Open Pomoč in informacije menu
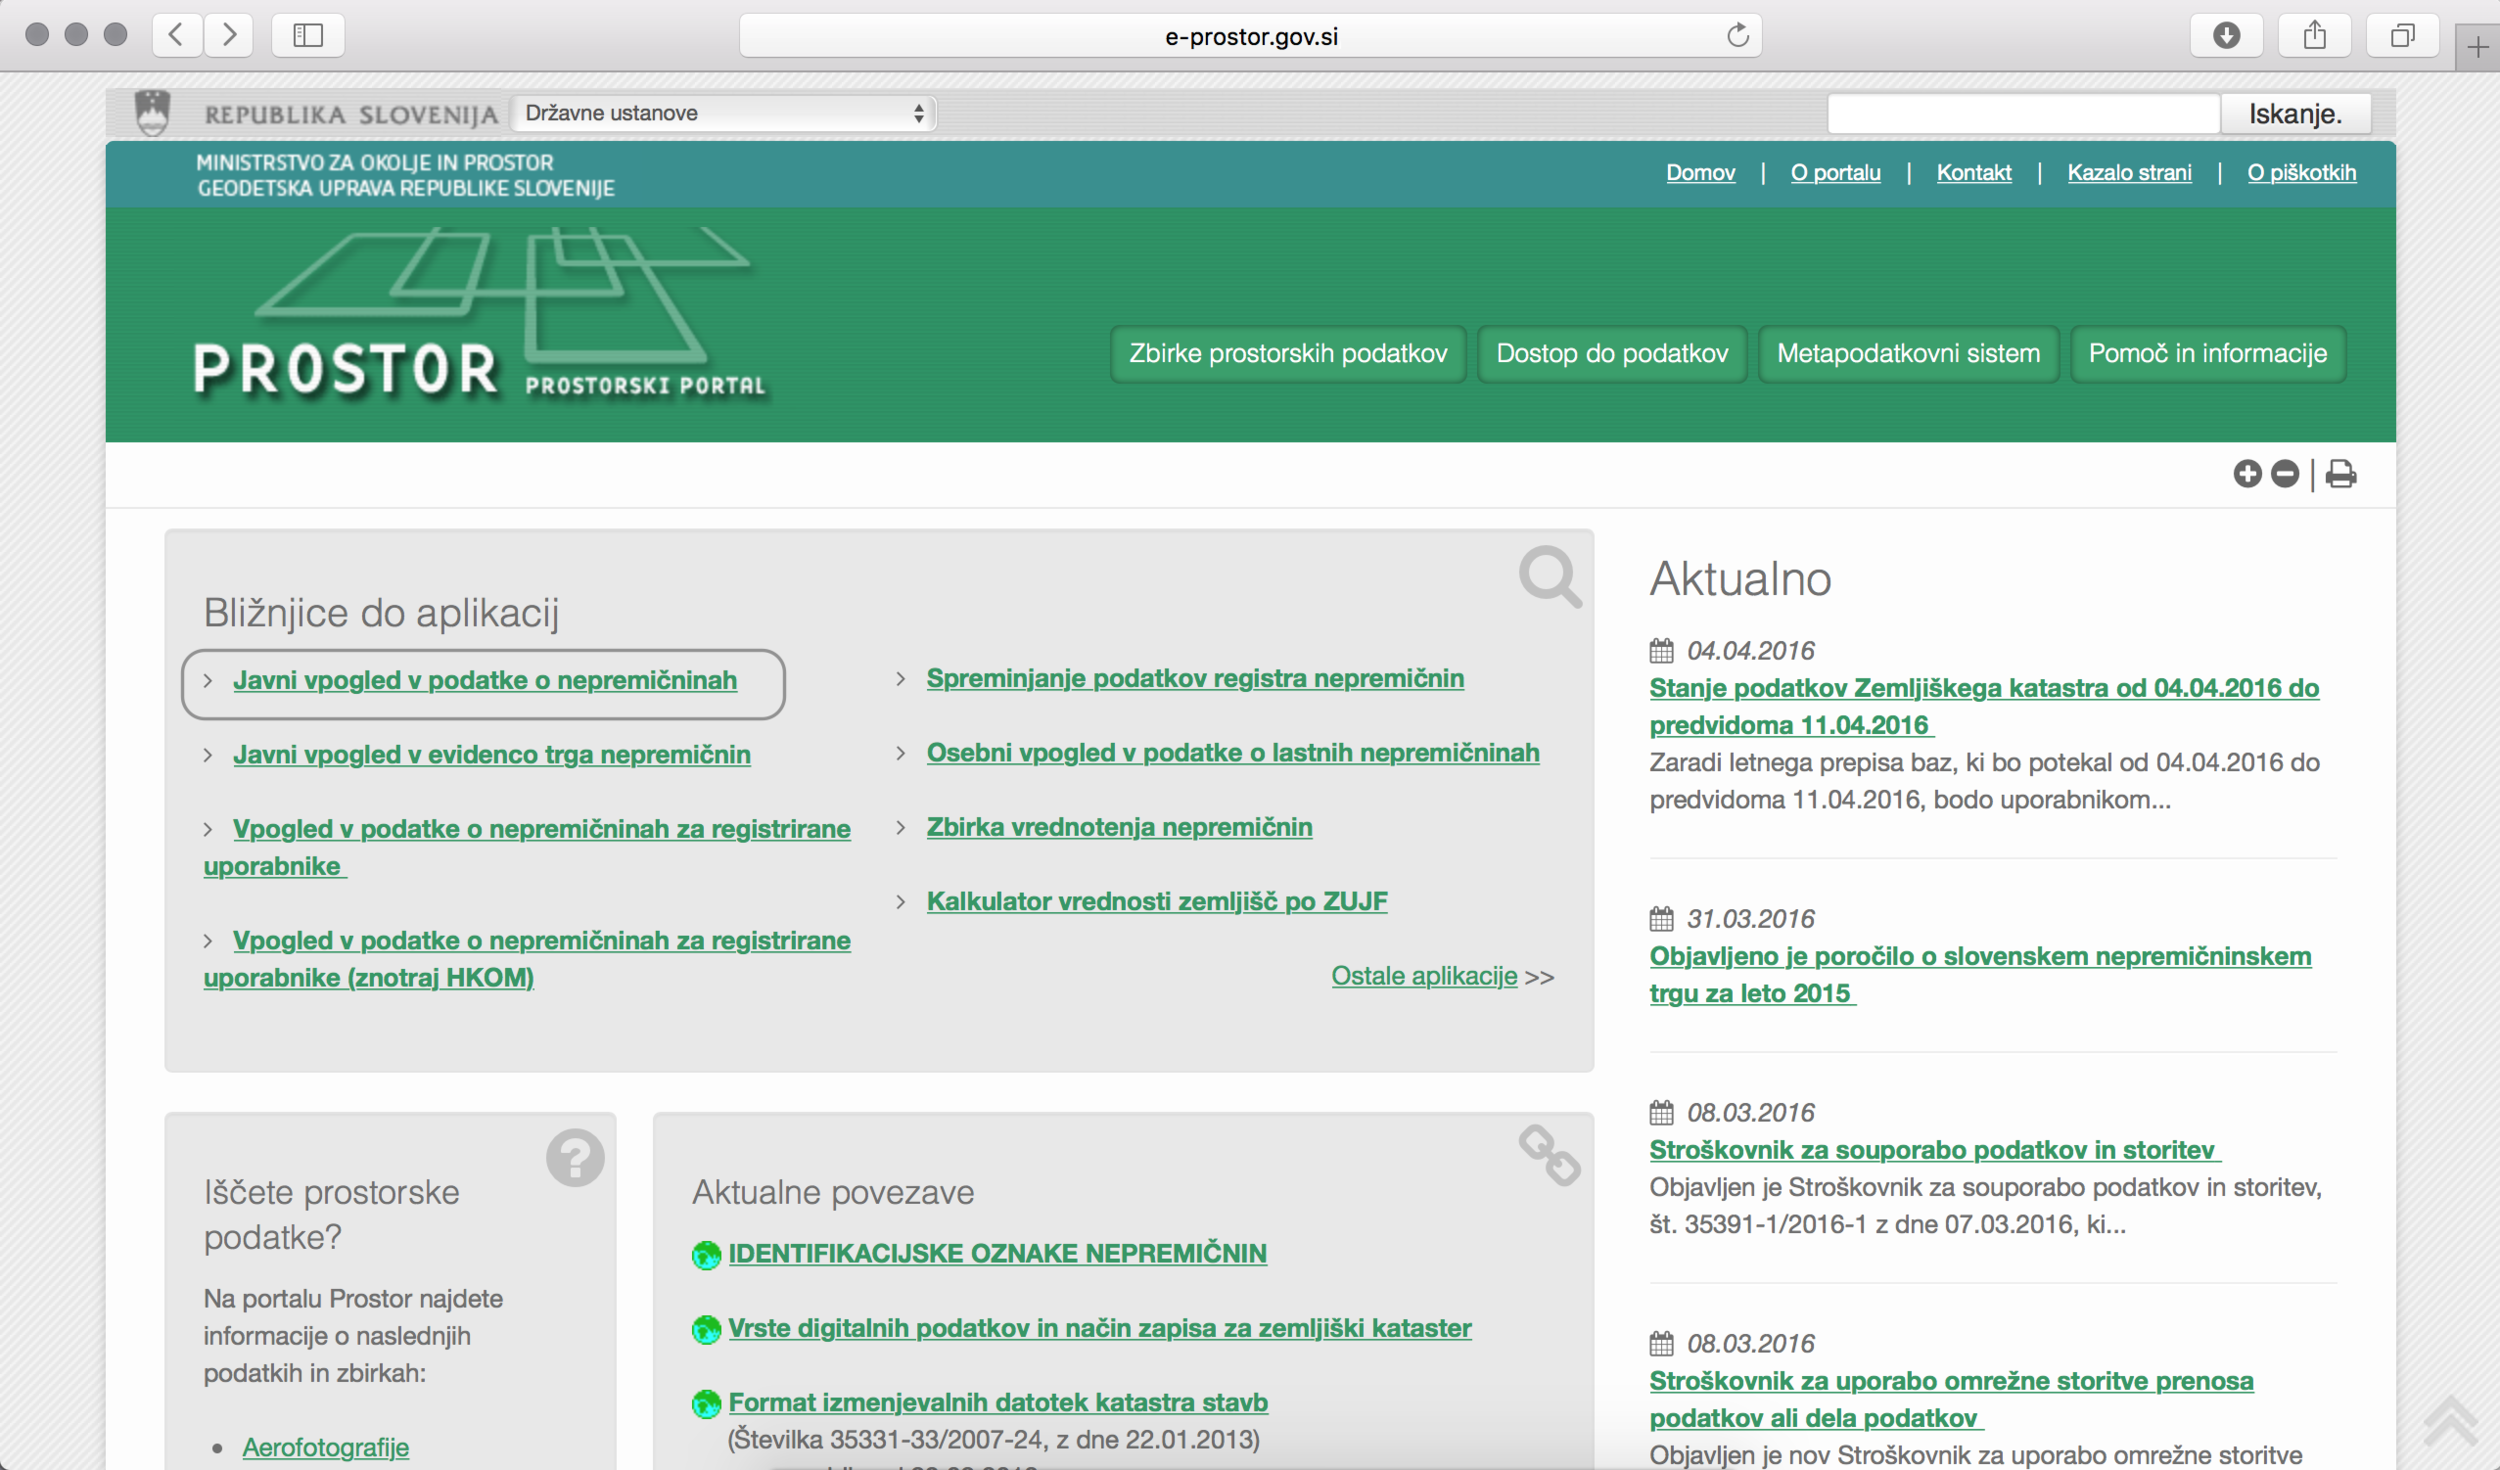Viewport: 2500px width, 1470px height. coord(2207,354)
